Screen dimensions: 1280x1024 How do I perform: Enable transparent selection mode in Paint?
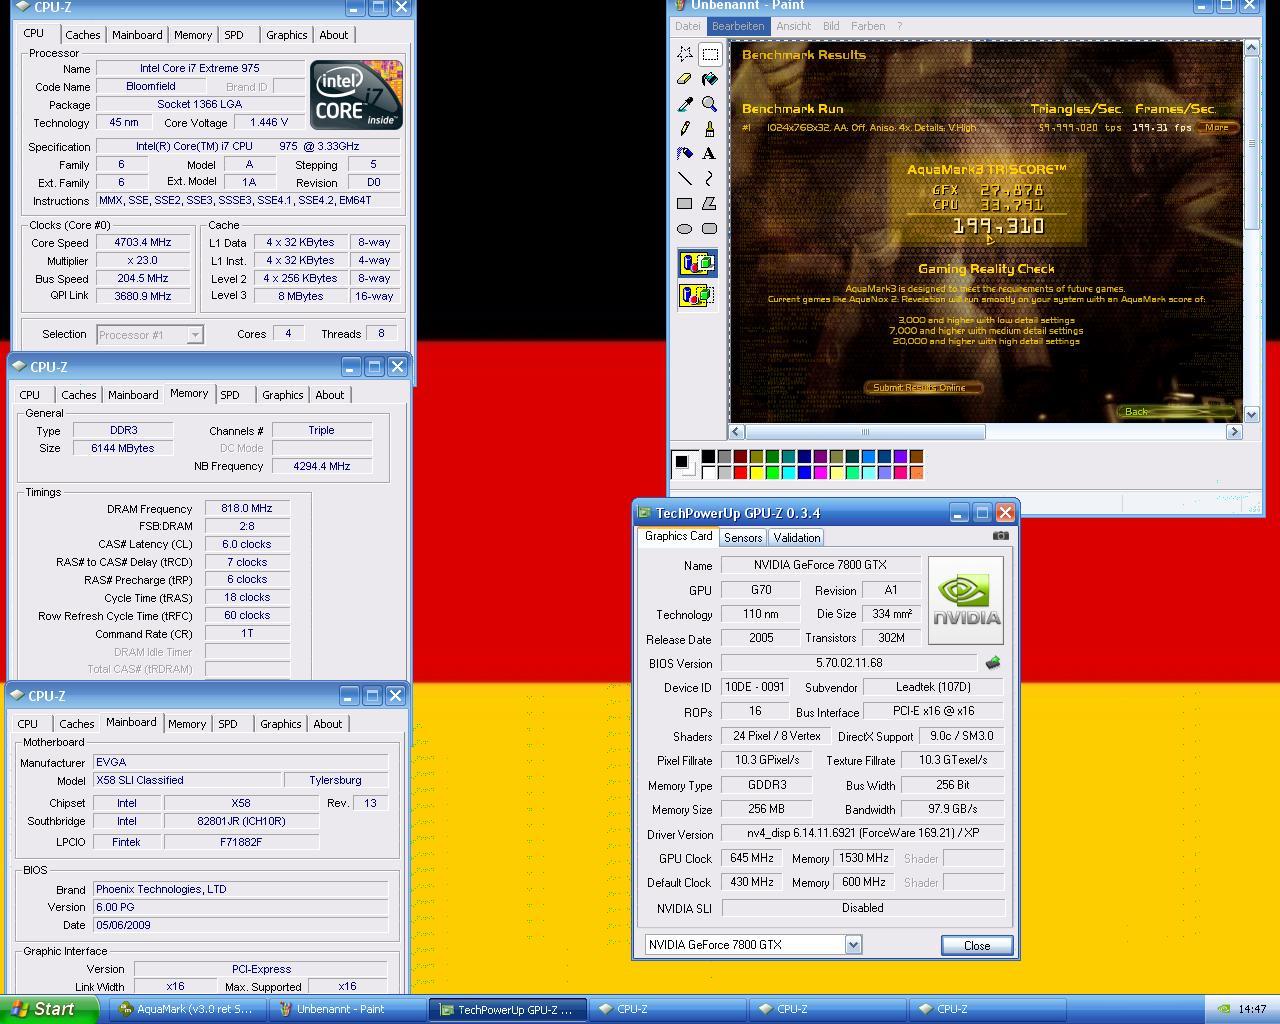click(697, 296)
